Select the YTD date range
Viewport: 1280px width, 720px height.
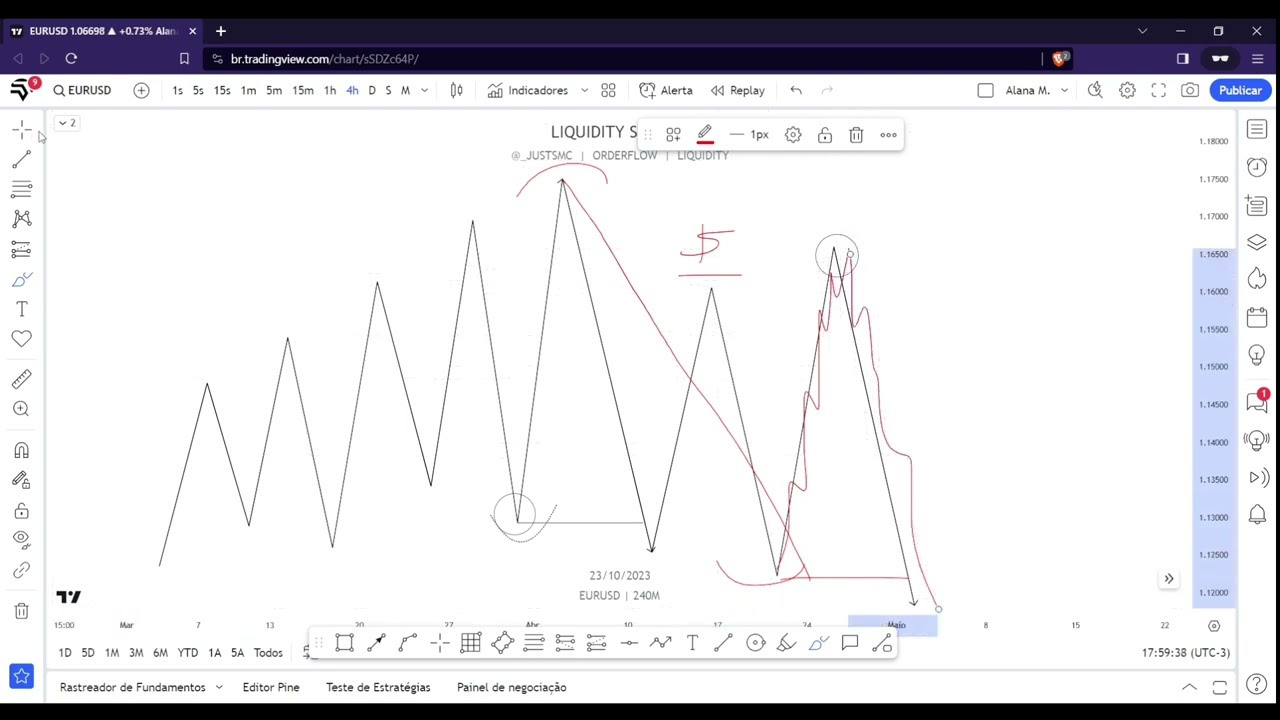tap(187, 653)
